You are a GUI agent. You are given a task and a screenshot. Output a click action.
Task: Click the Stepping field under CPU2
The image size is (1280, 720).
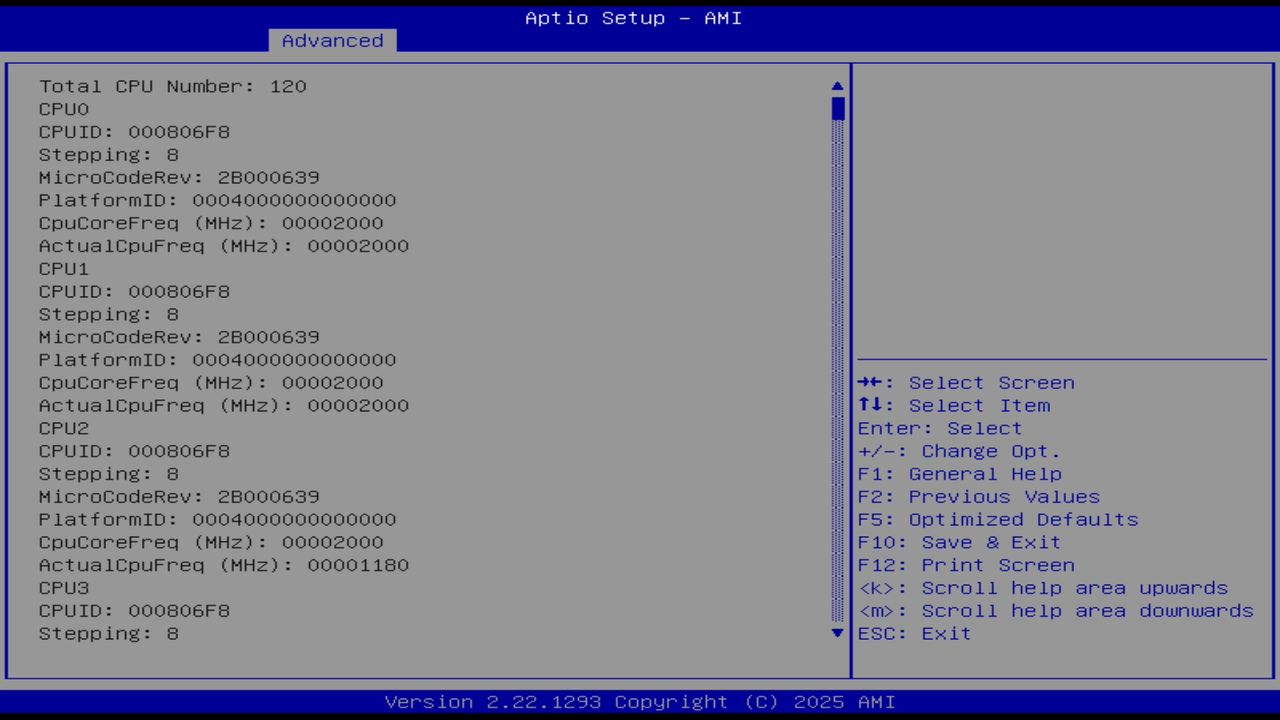(108, 473)
